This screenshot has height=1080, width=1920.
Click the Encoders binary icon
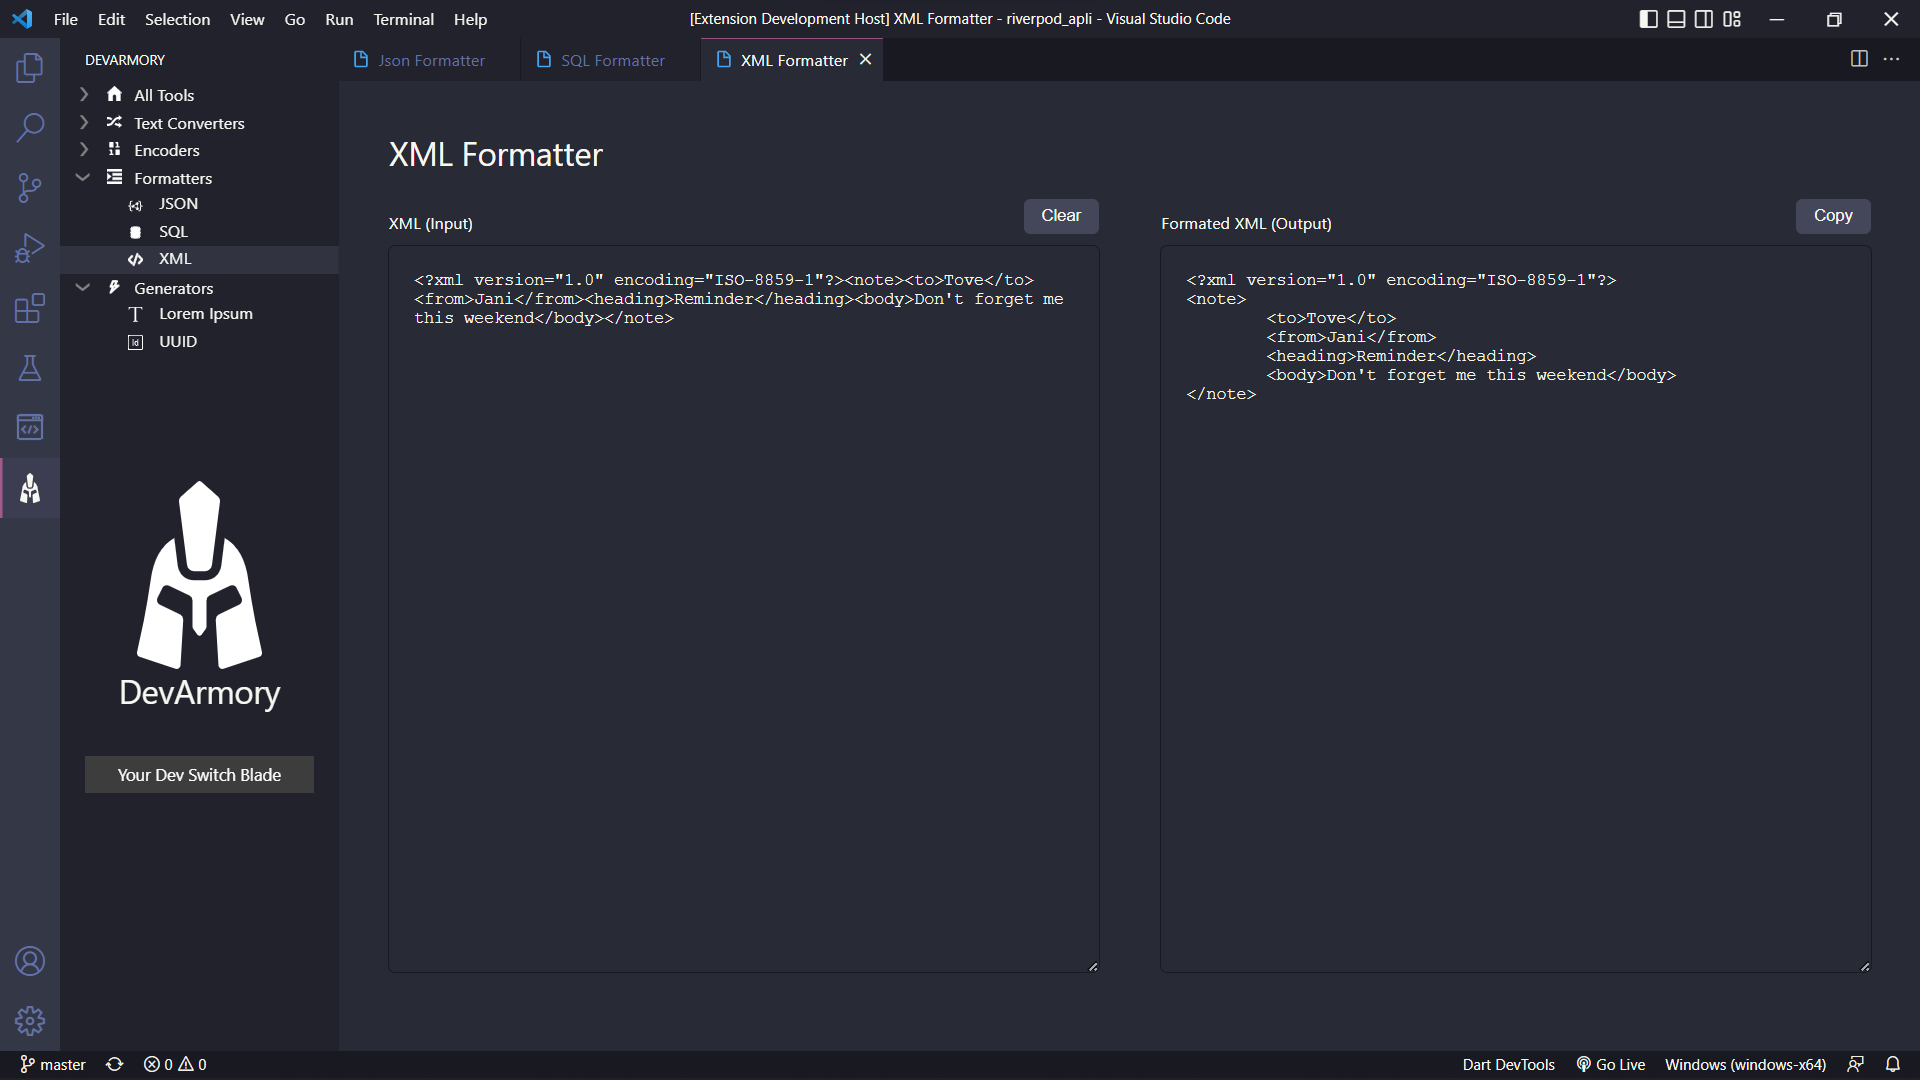[114, 149]
